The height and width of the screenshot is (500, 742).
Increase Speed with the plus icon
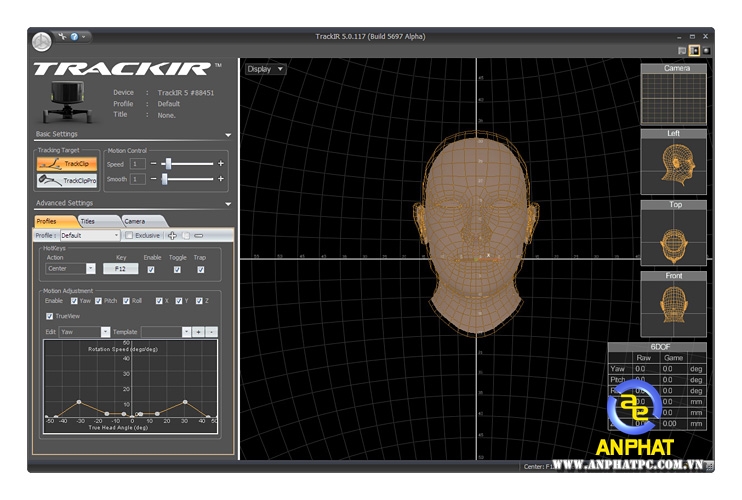tap(221, 163)
